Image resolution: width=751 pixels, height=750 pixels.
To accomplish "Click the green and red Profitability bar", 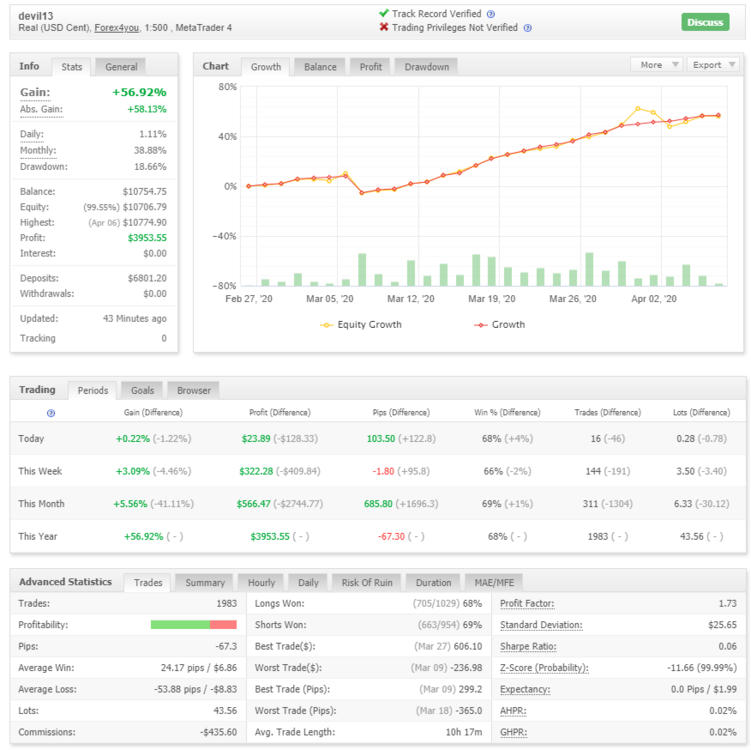I will coord(193,625).
